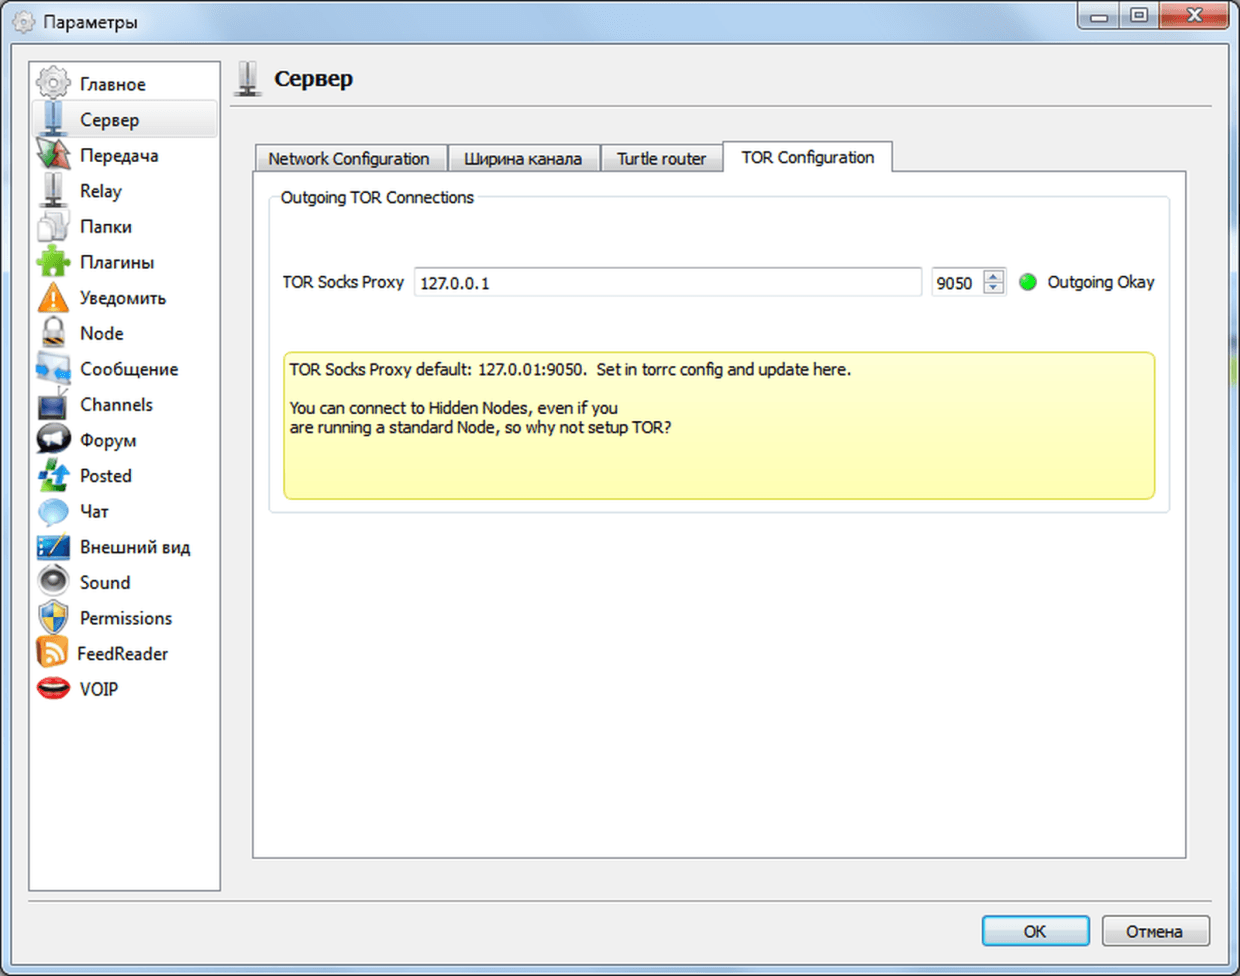Click the Node padlock icon
1240x976 pixels.
53,333
